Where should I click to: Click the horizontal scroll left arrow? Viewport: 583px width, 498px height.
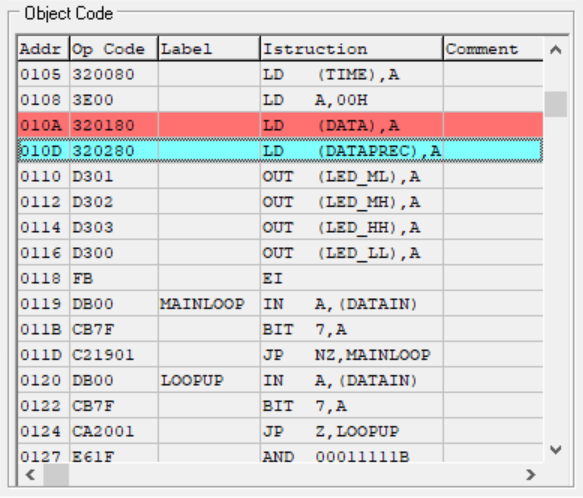[x=30, y=475]
